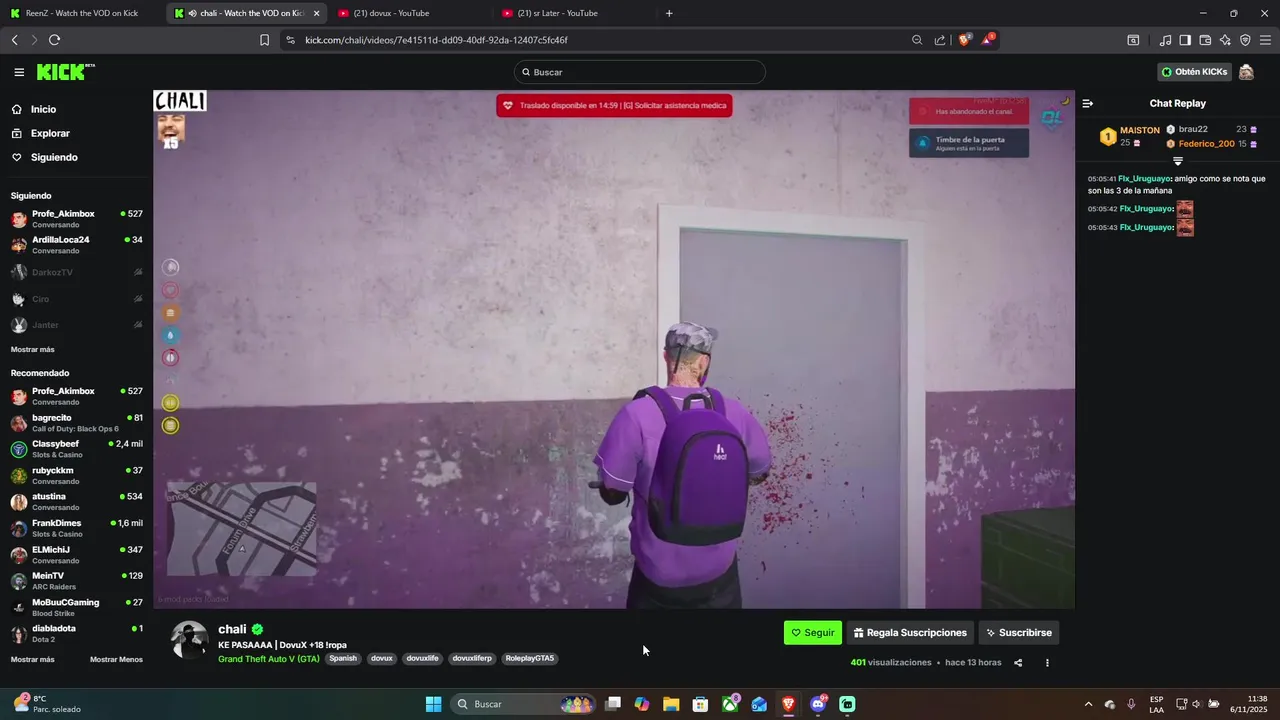
Task: Open bagrecito recommended channel
Action: 76,423
